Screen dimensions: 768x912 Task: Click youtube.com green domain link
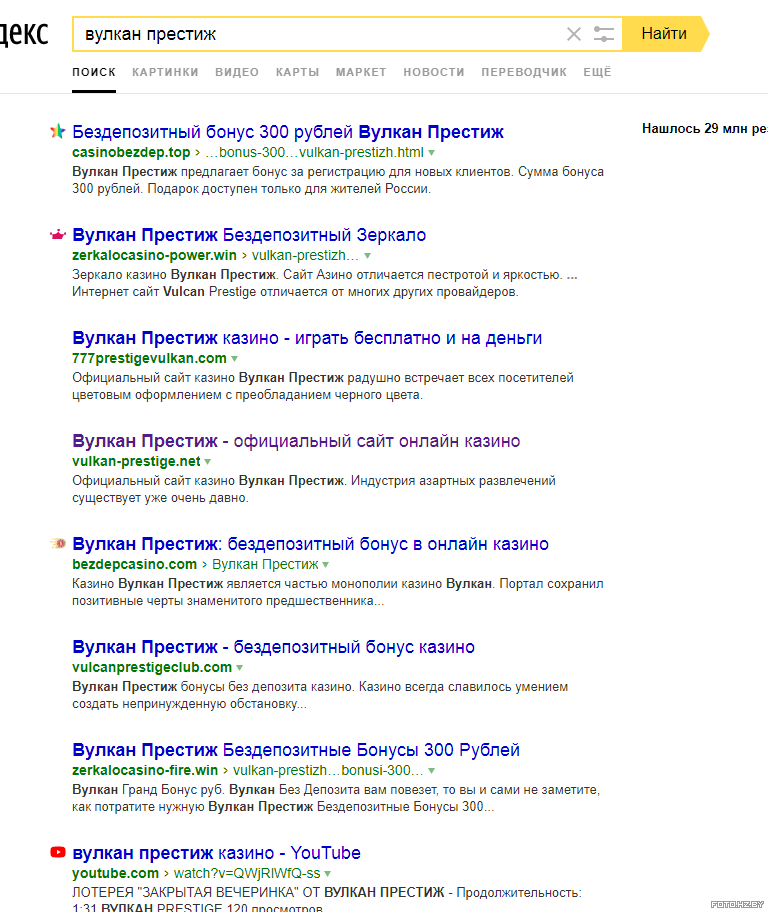[115, 873]
